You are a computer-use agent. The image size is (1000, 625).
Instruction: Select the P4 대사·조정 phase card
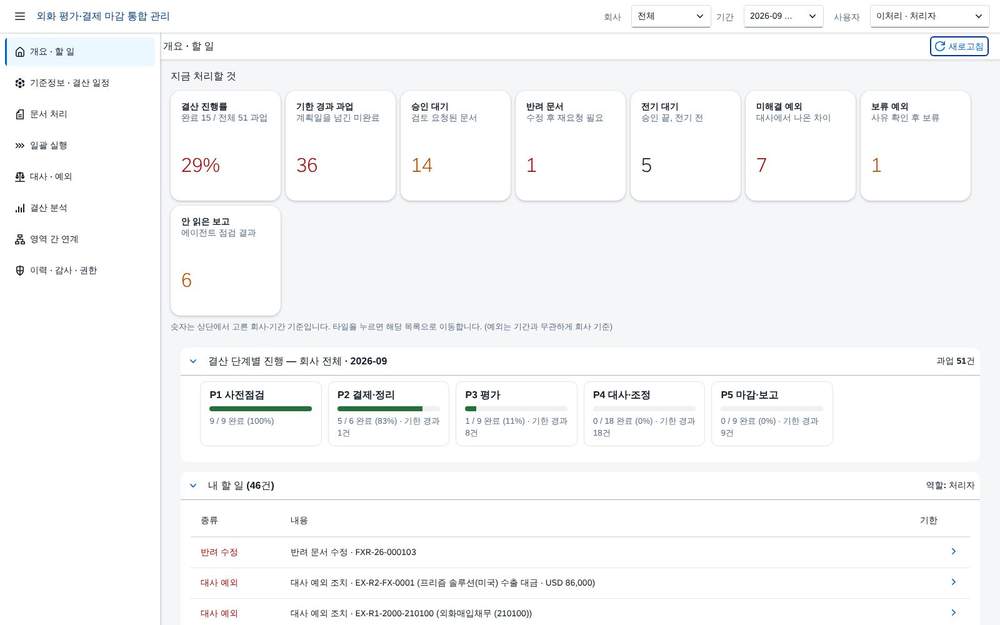(x=644, y=413)
